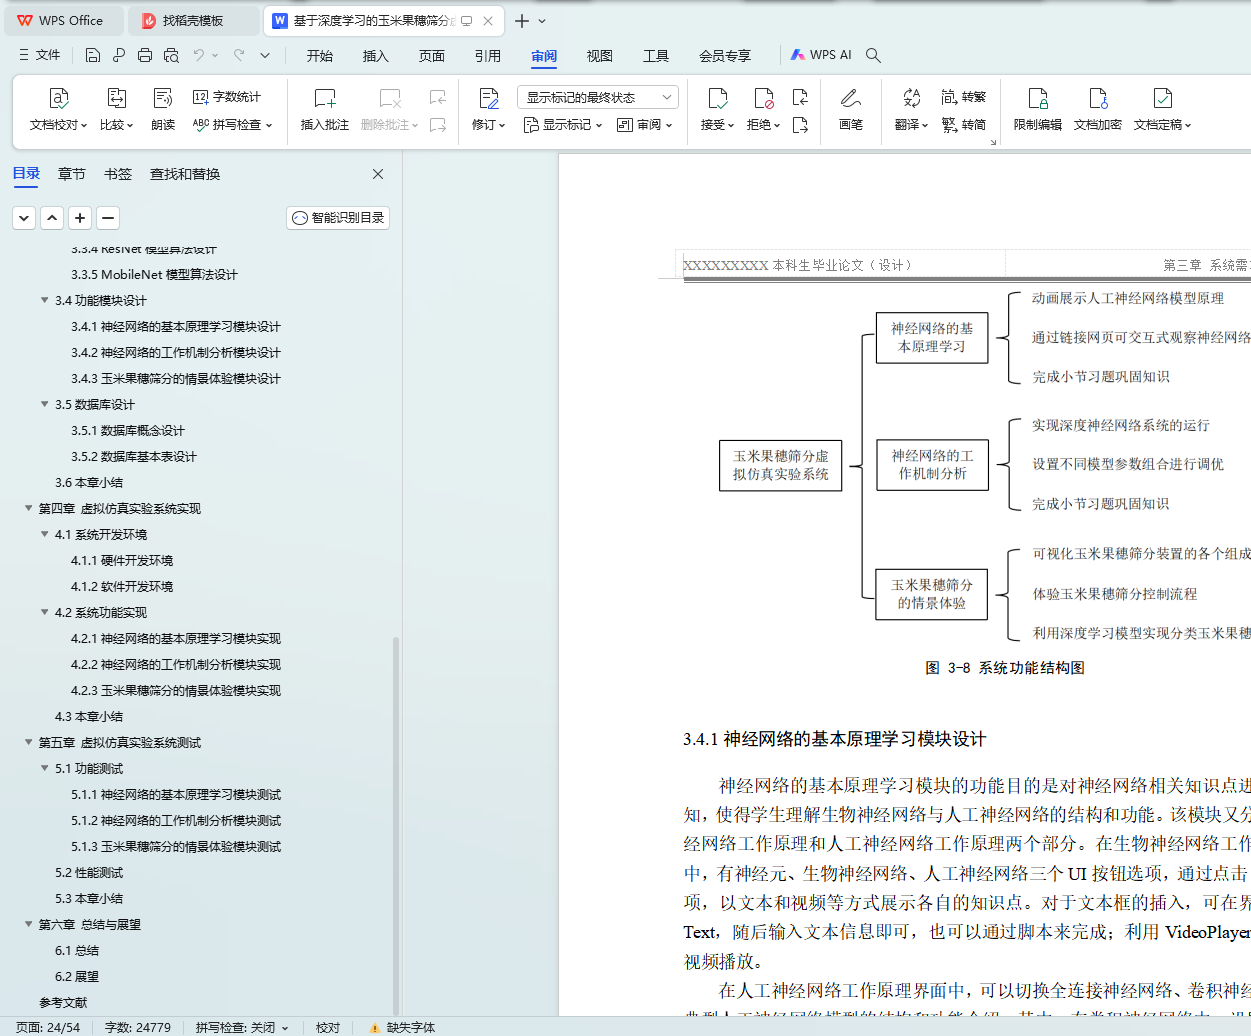Toggle 拼写检查: 关闭 in status bar
Image resolution: width=1251 pixels, height=1036 pixels.
242,1027
